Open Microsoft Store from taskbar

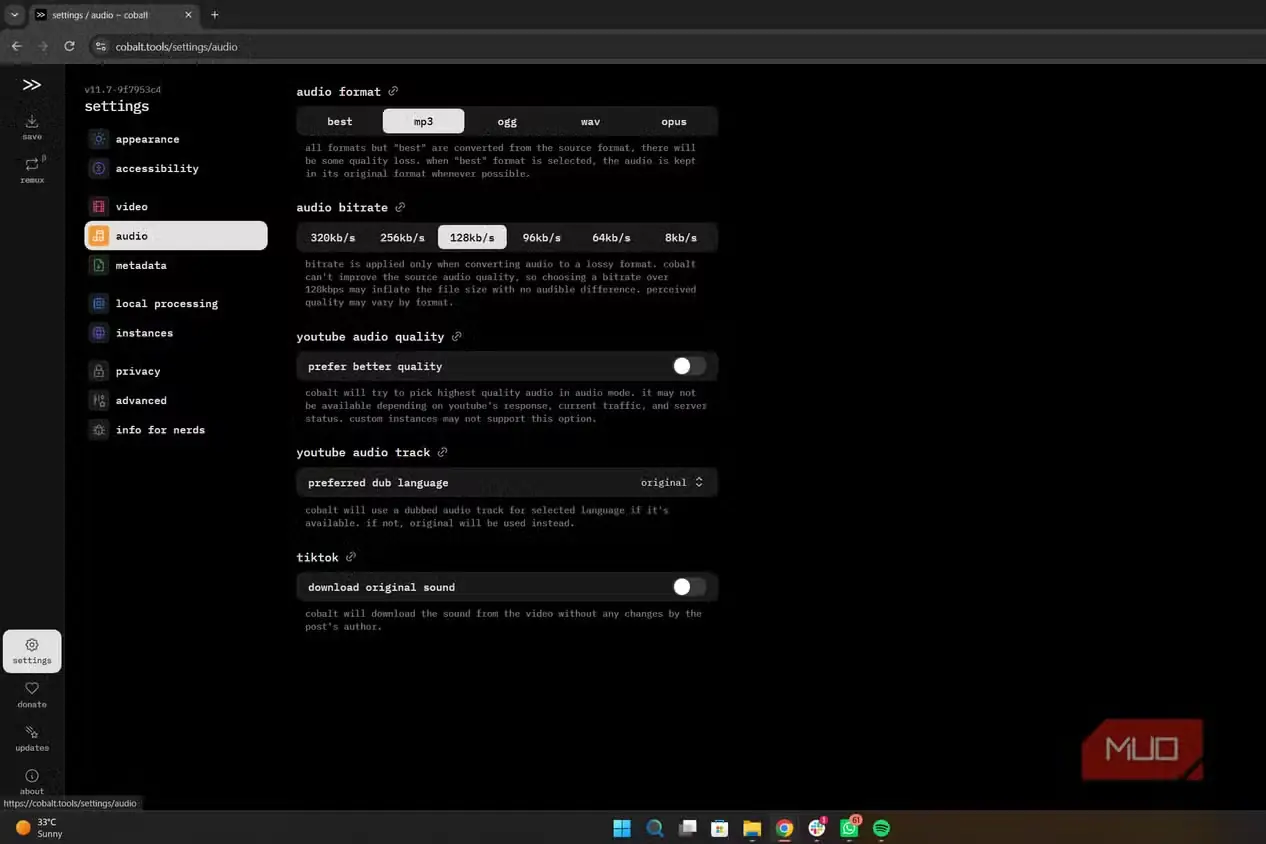tap(719, 828)
